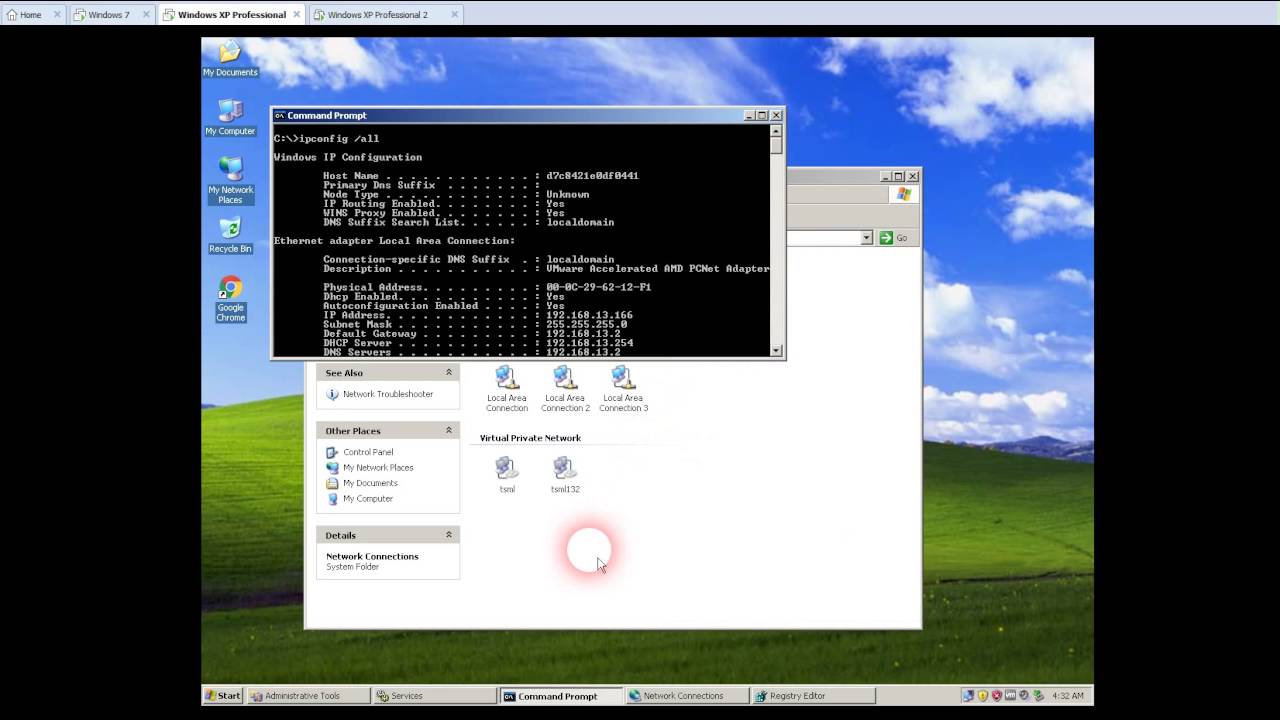Click the 'ipconfig /all' command text
1280x720 pixels.
pos(339,139)
